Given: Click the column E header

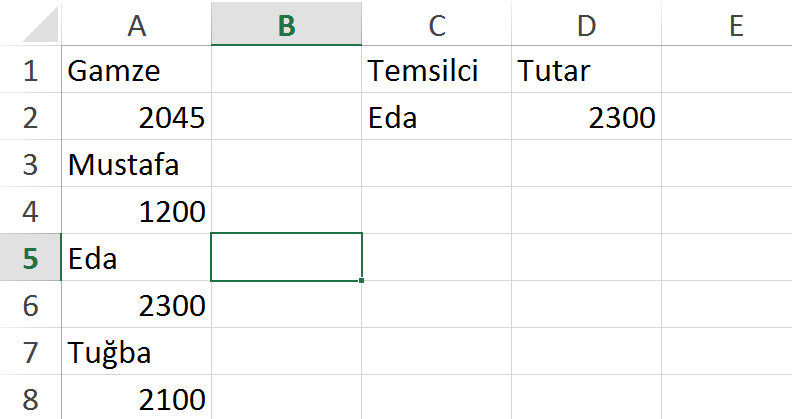Looking at the screenshot, I should coord(736,25).
